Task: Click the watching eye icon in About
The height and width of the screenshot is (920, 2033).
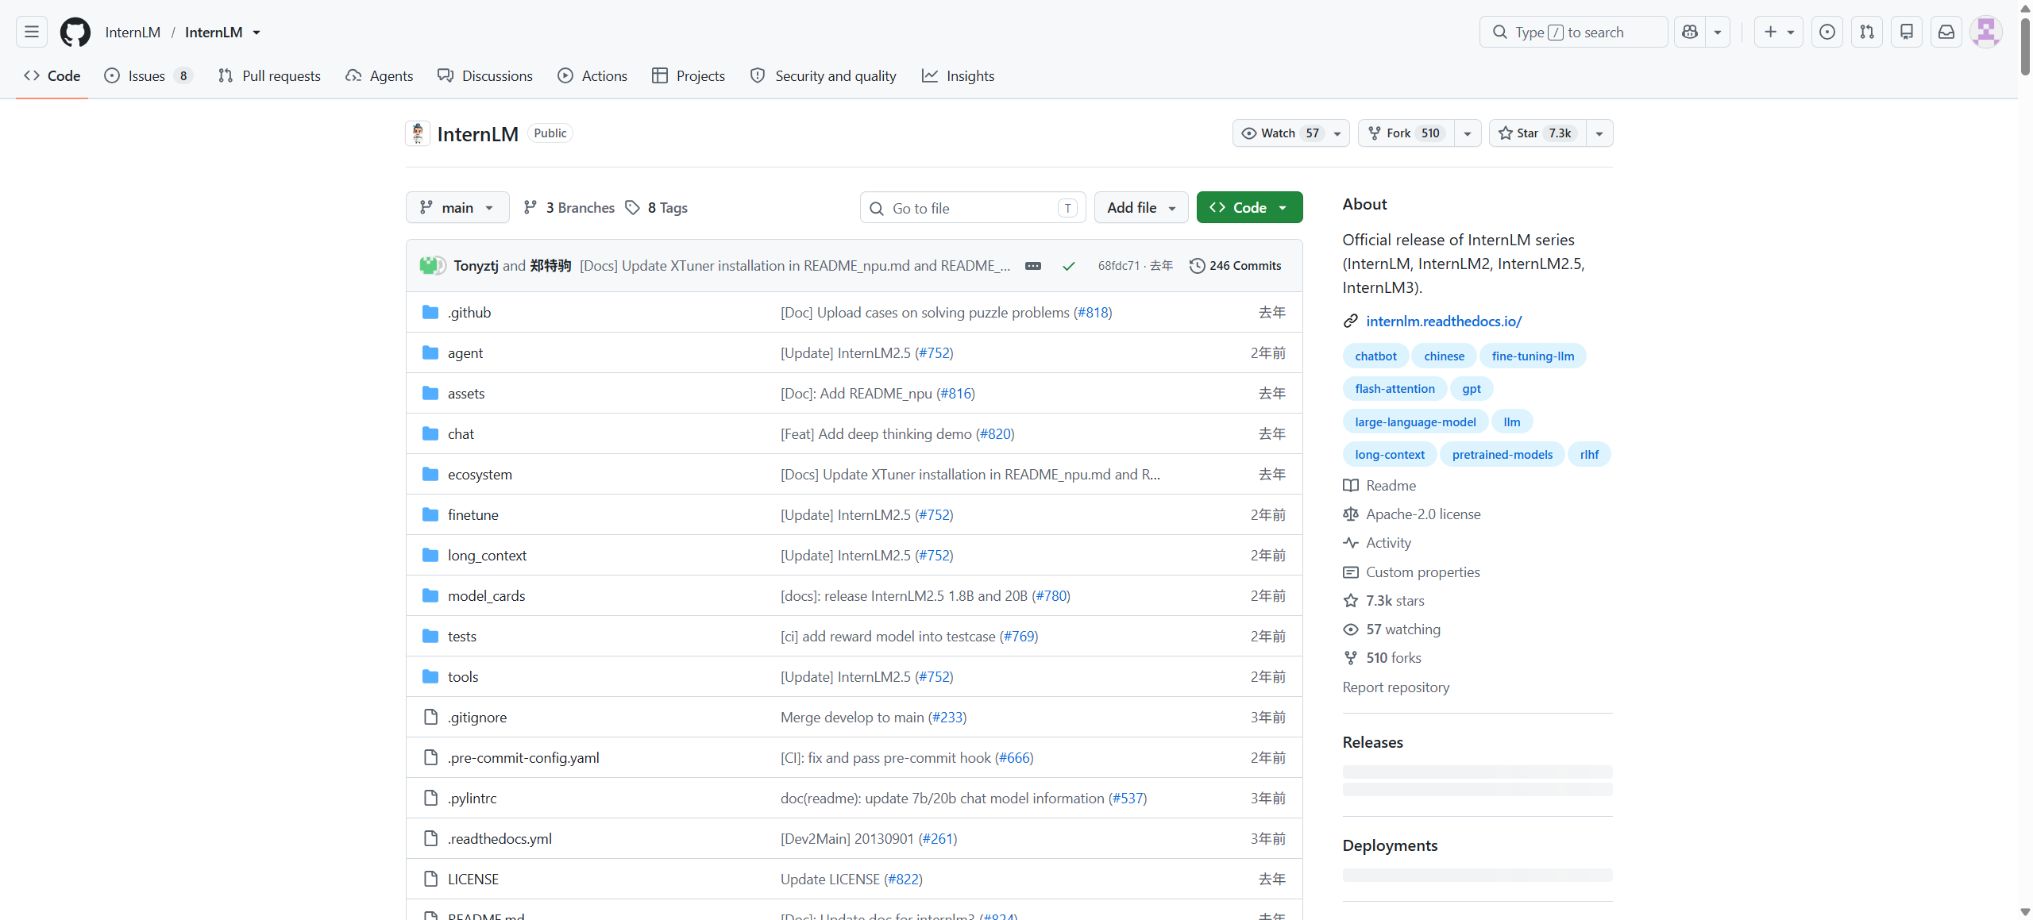Action: [x=1350, y=630]
